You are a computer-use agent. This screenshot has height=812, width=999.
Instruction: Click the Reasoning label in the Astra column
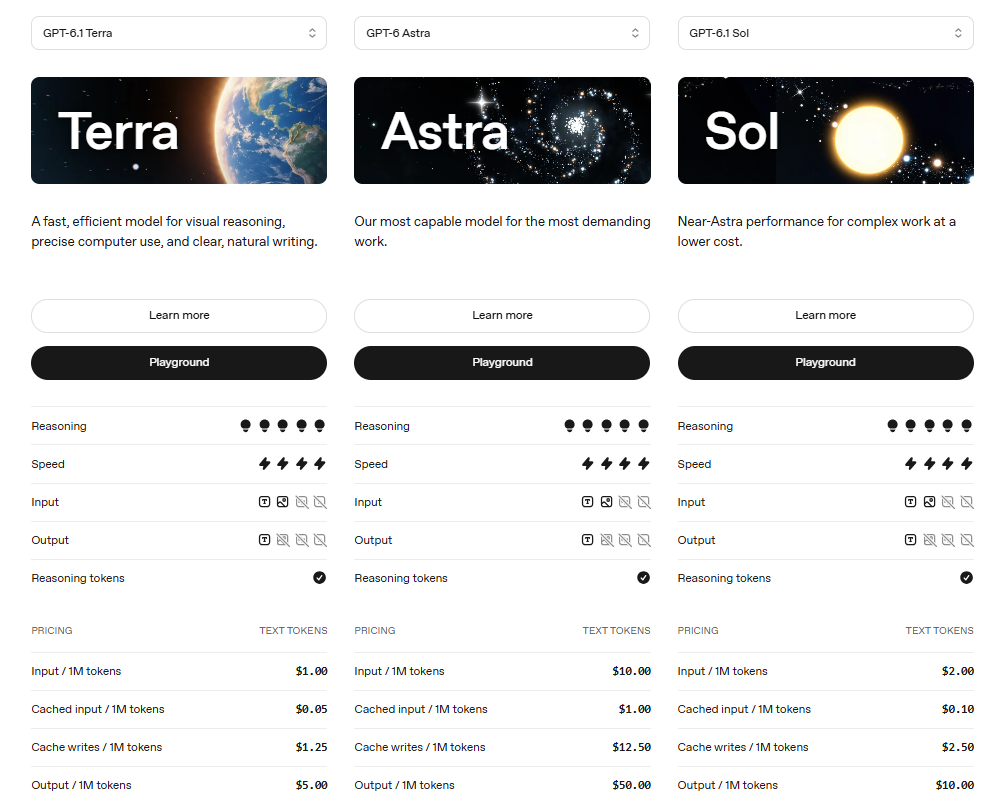[x=382, y=426]
